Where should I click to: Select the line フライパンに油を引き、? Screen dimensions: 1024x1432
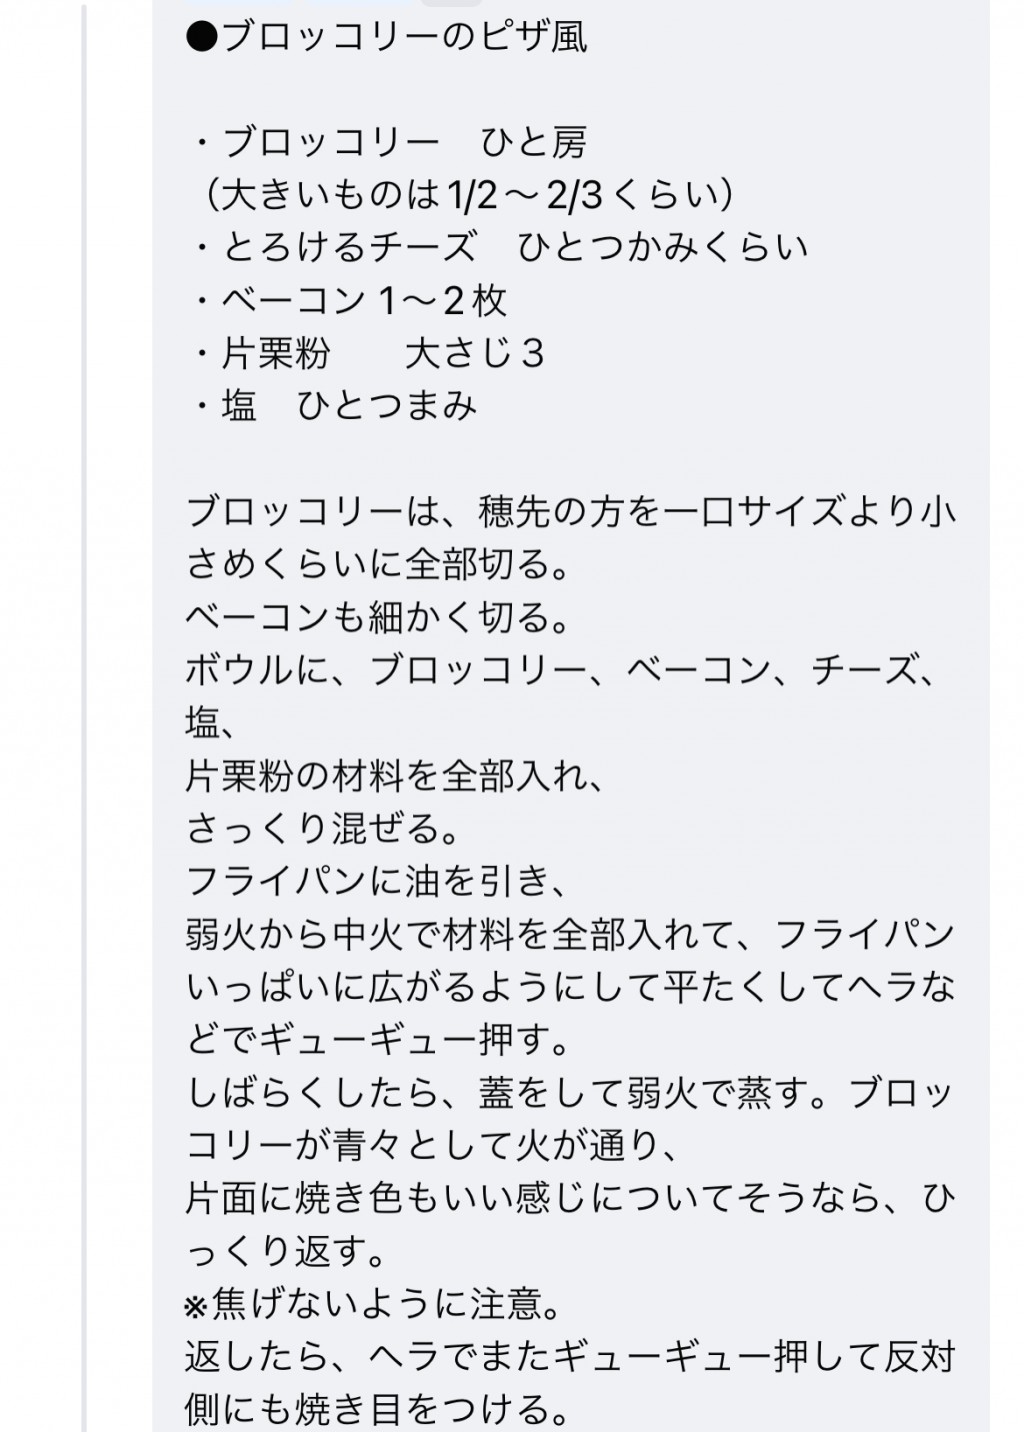(x=378, y=882)
